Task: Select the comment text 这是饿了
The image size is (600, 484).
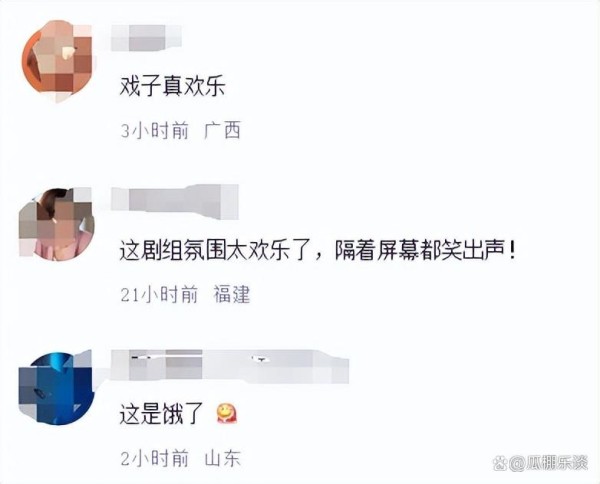Action: point(161,414)
